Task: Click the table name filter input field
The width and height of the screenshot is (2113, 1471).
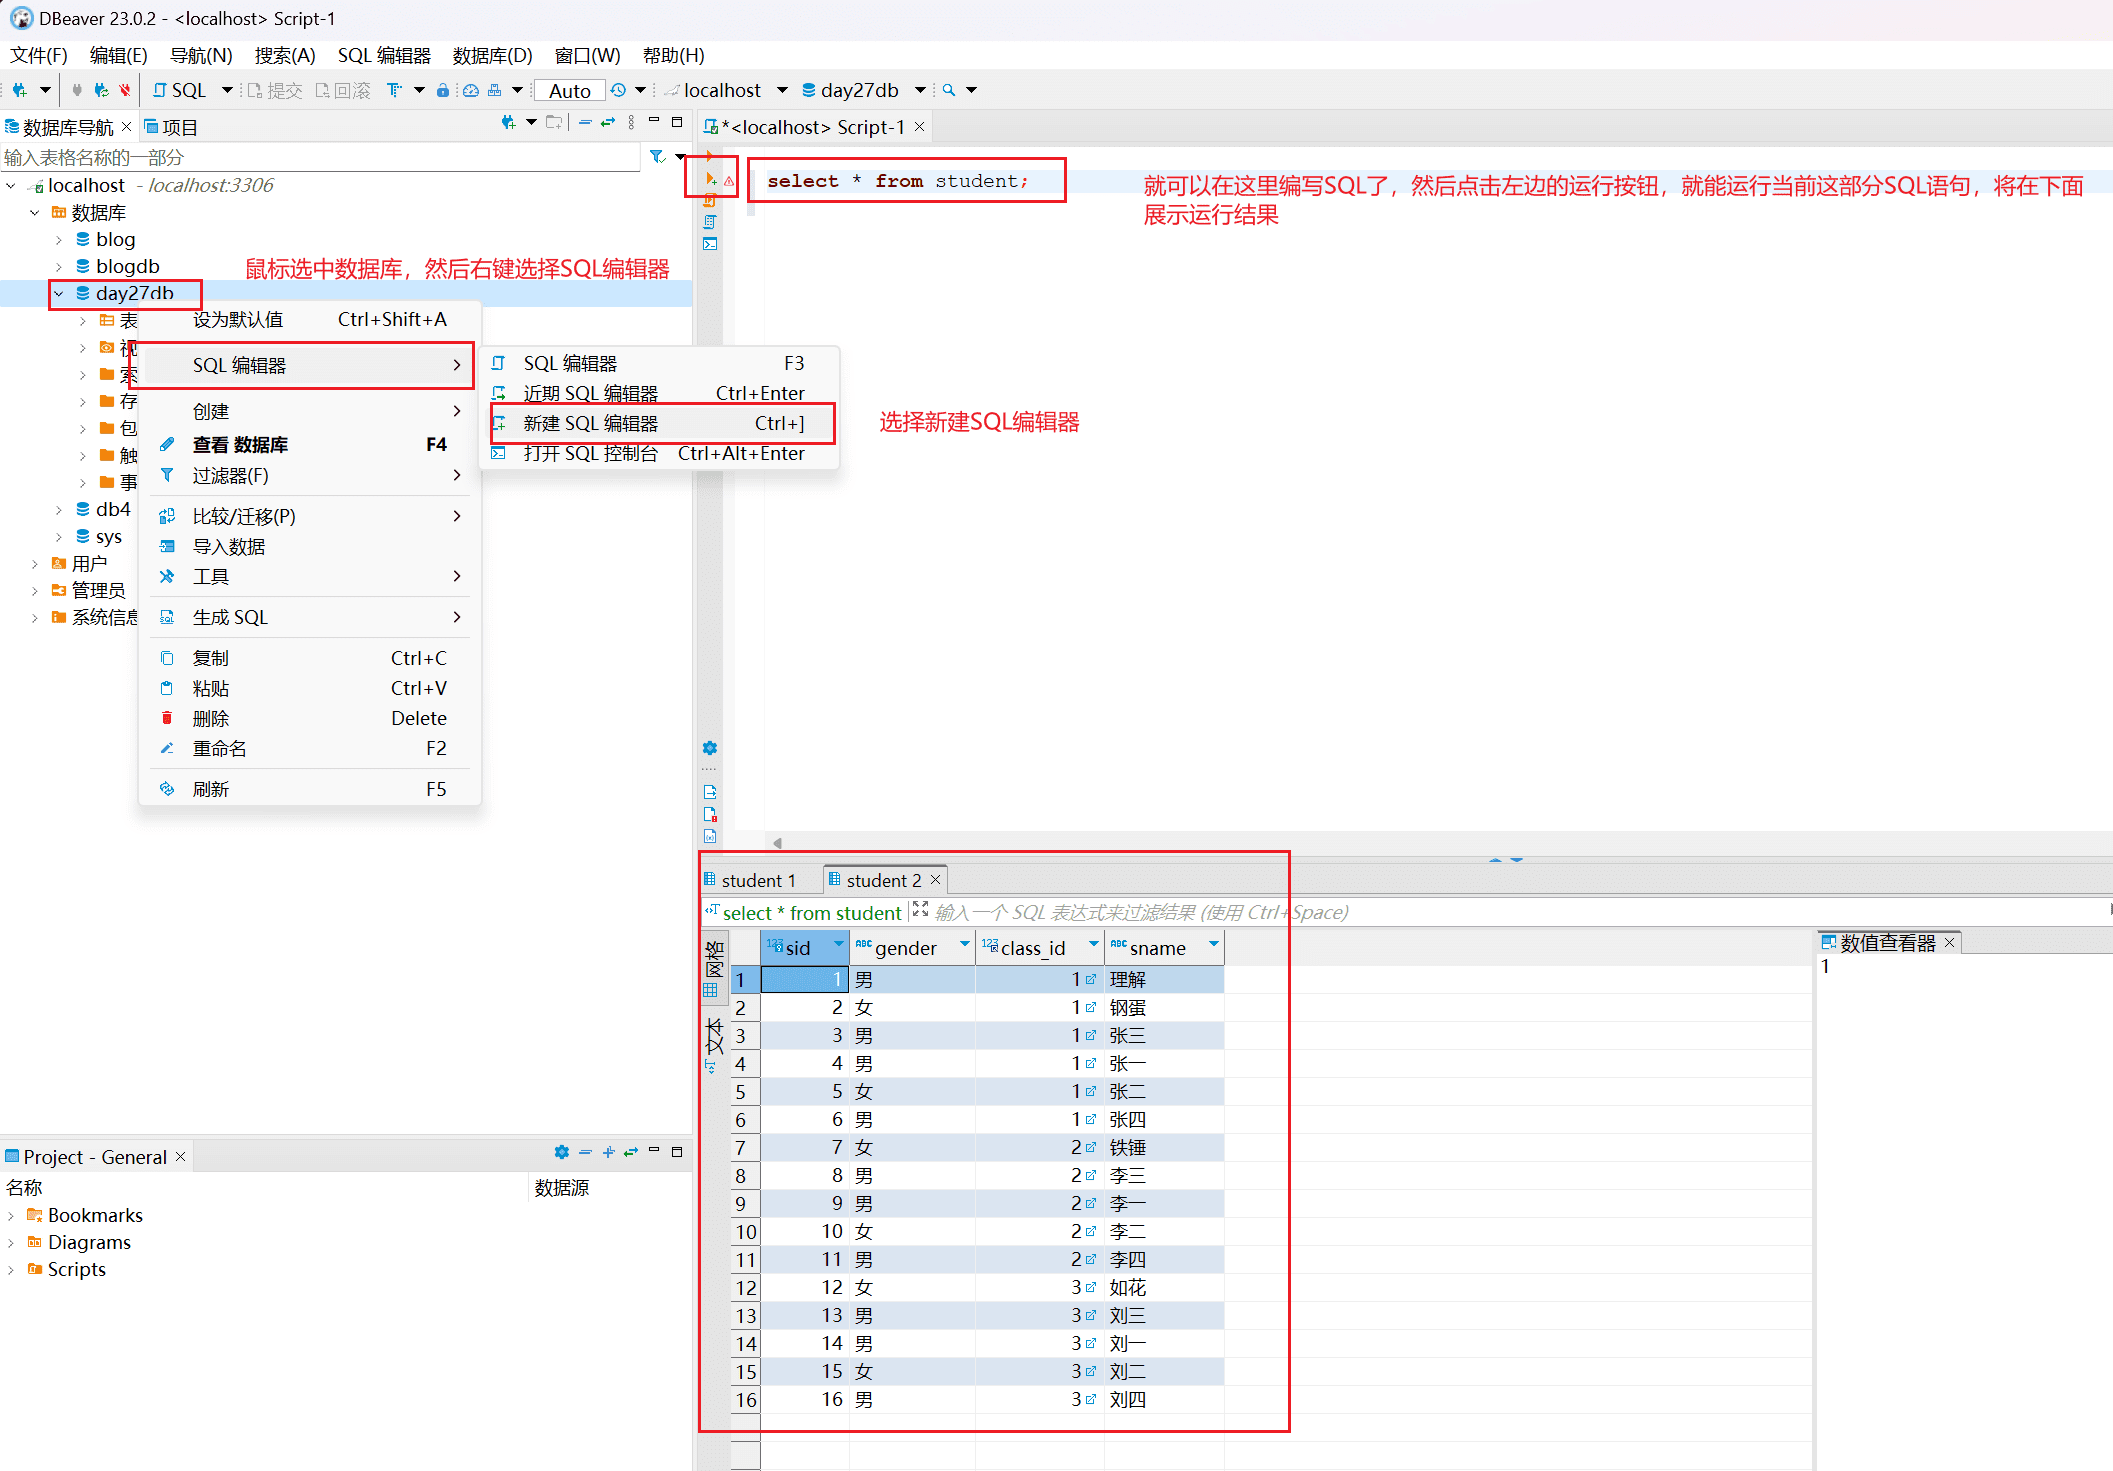Action: coord(320,157)
